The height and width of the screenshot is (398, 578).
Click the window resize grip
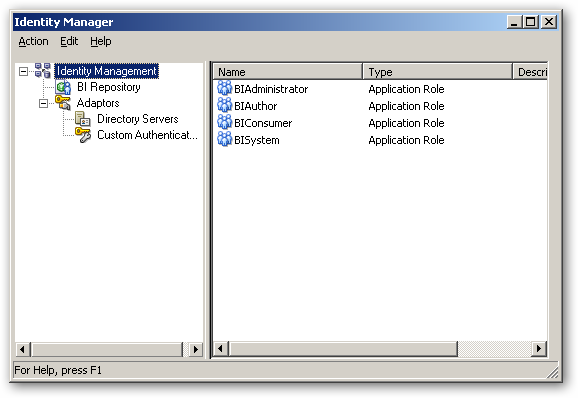[552, 373]
